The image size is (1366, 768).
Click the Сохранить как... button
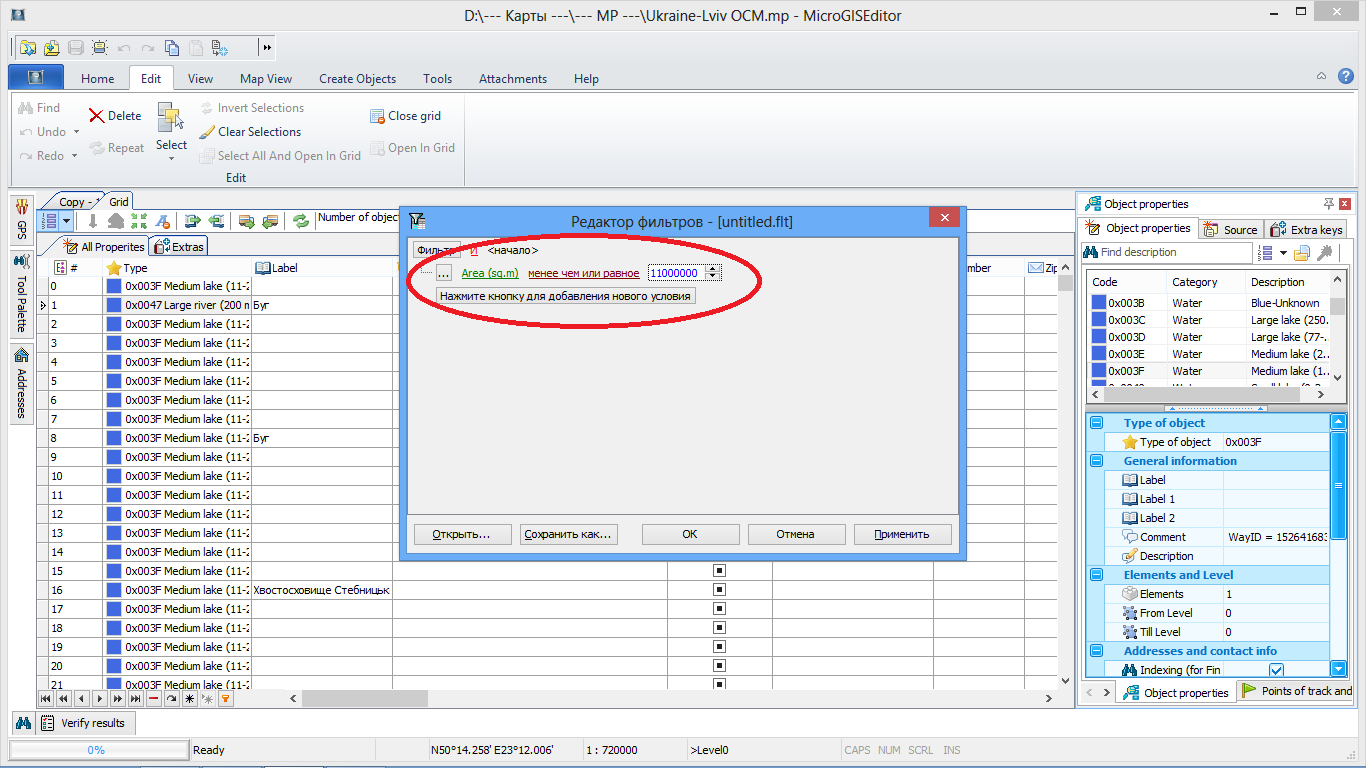click(x=567, y=534)
